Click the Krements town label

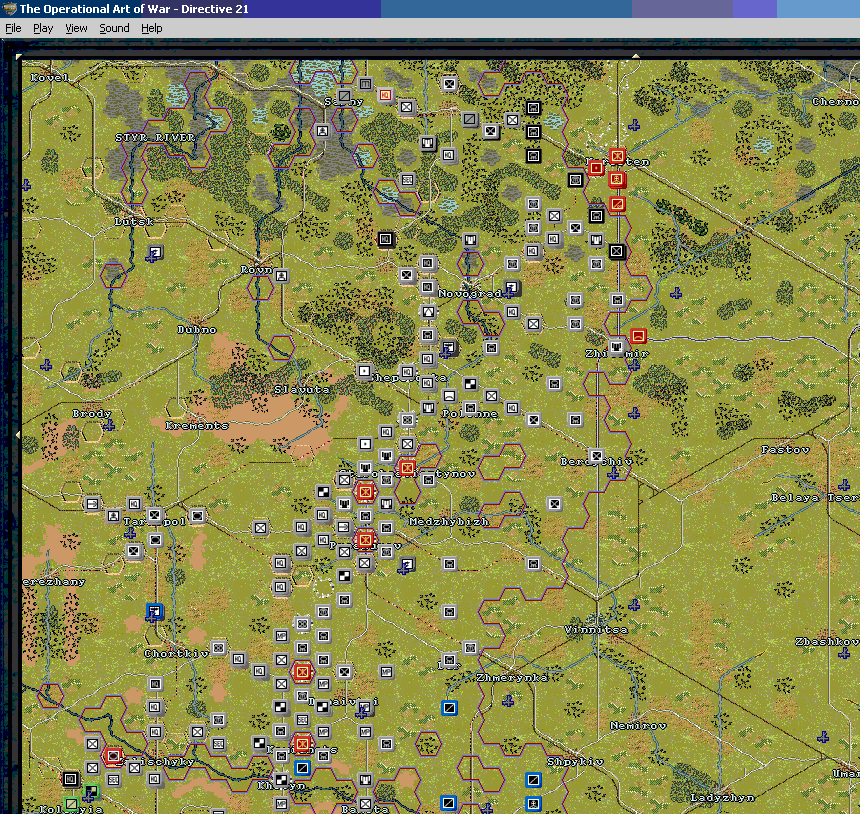[197, 426]
